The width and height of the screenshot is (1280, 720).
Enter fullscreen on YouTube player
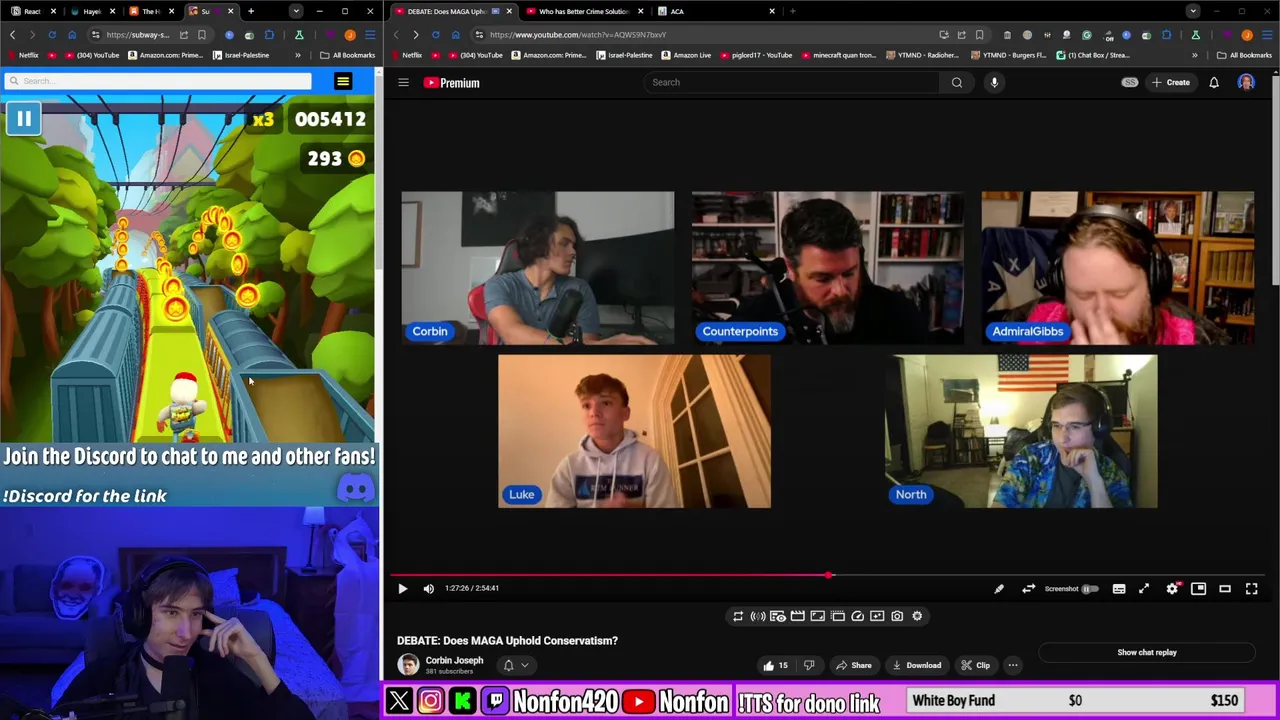tap(1252, 589)
